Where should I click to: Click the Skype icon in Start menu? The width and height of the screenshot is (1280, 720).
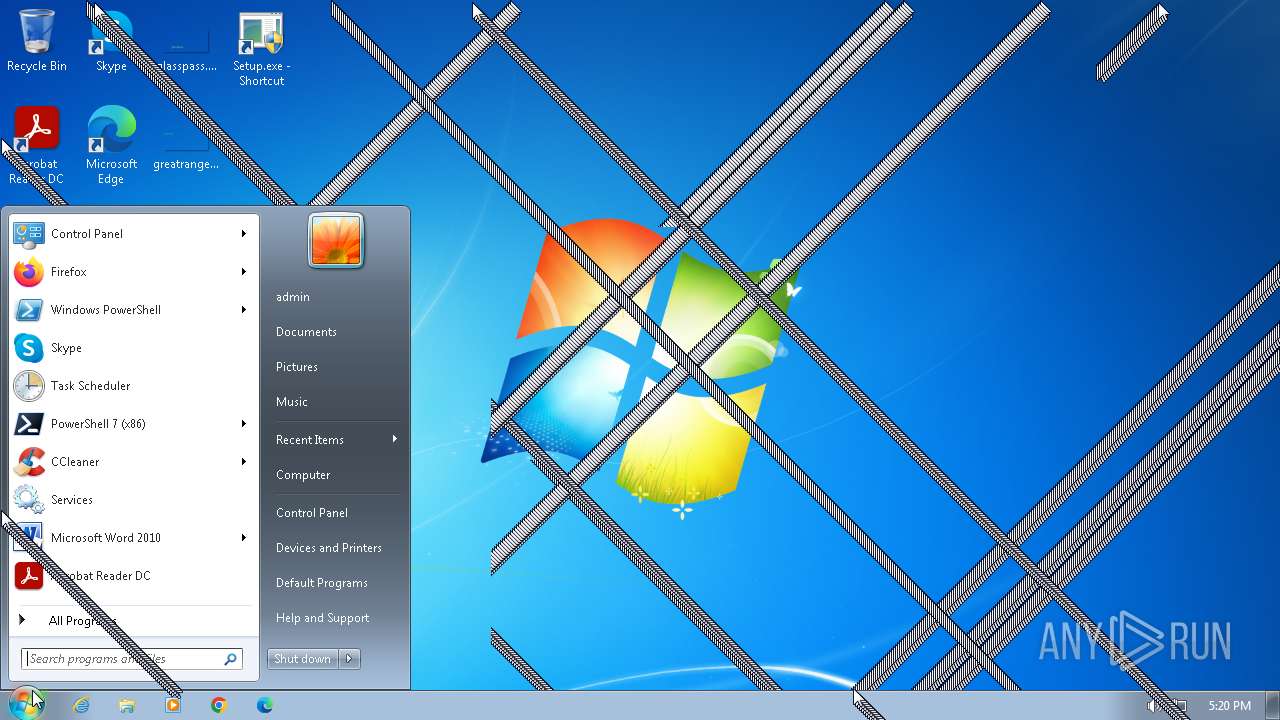[x=29, y=348]
